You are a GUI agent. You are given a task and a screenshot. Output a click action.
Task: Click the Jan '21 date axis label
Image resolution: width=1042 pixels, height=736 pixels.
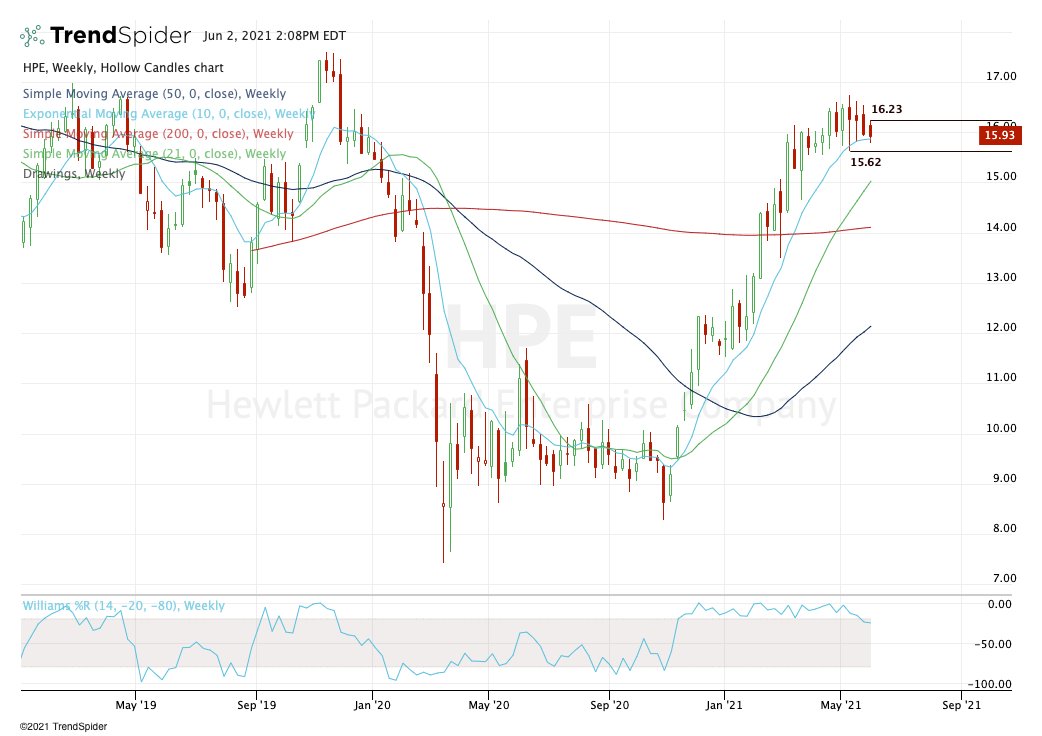[x=724, y=705]
